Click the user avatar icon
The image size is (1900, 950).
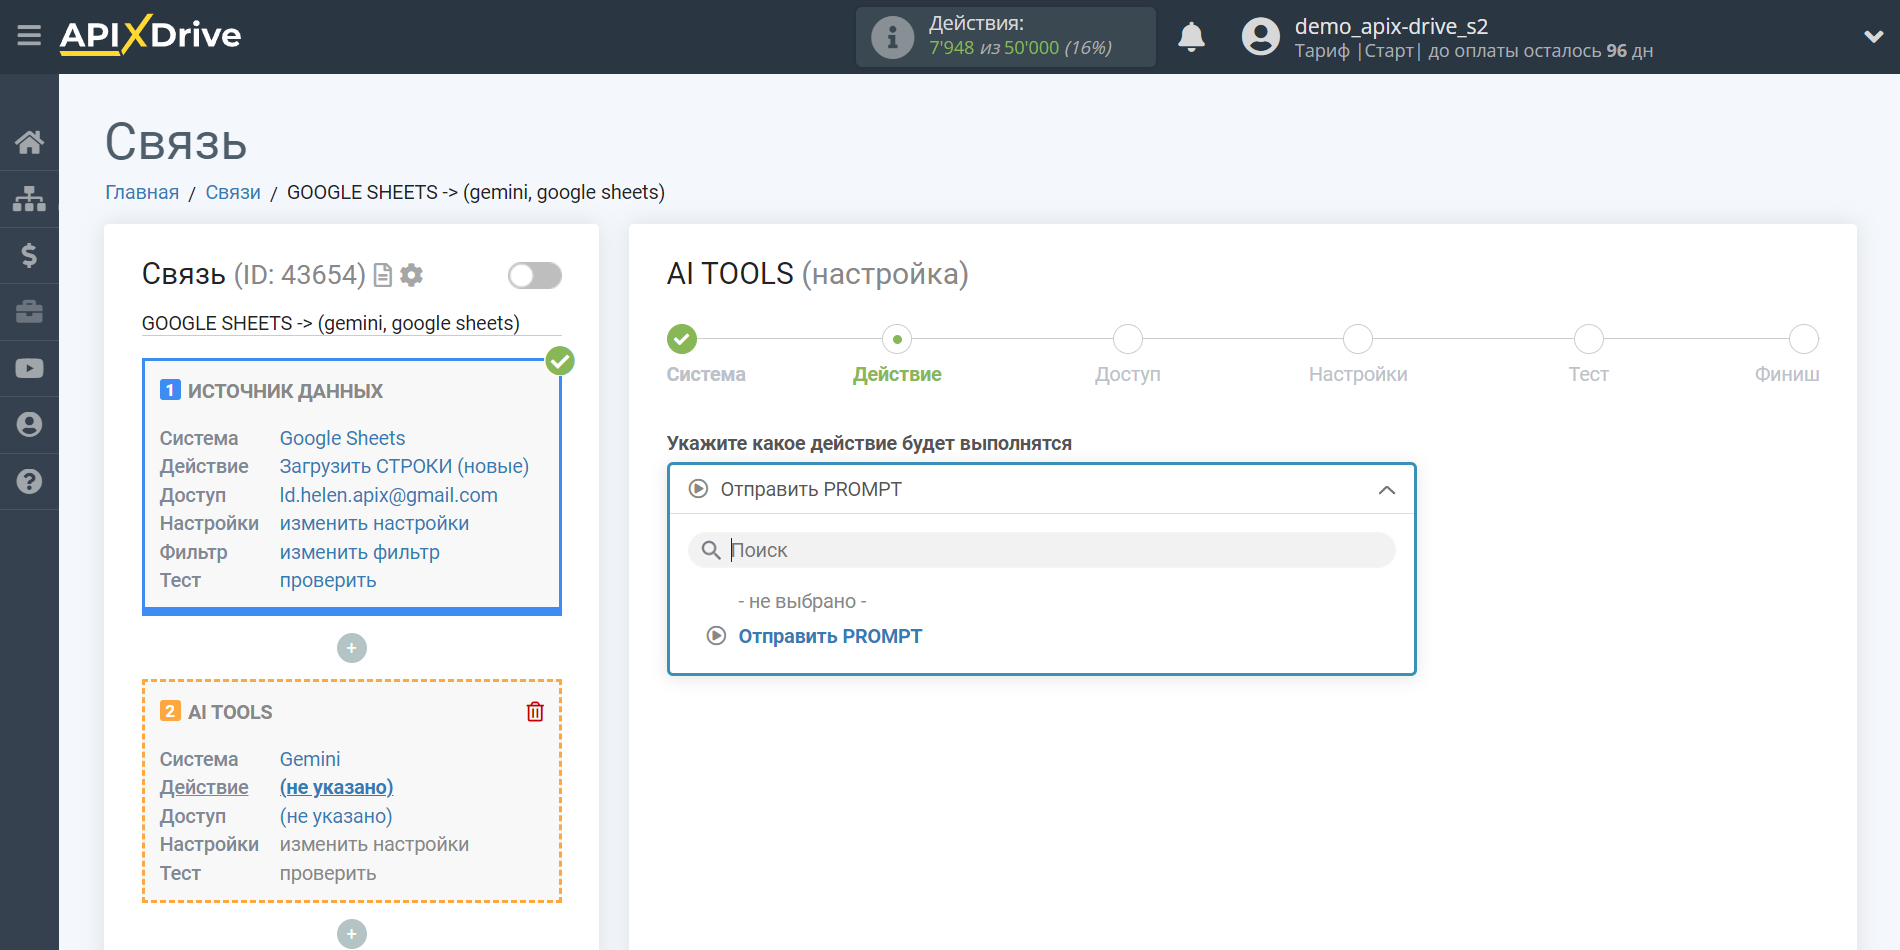pos(1260,37)
